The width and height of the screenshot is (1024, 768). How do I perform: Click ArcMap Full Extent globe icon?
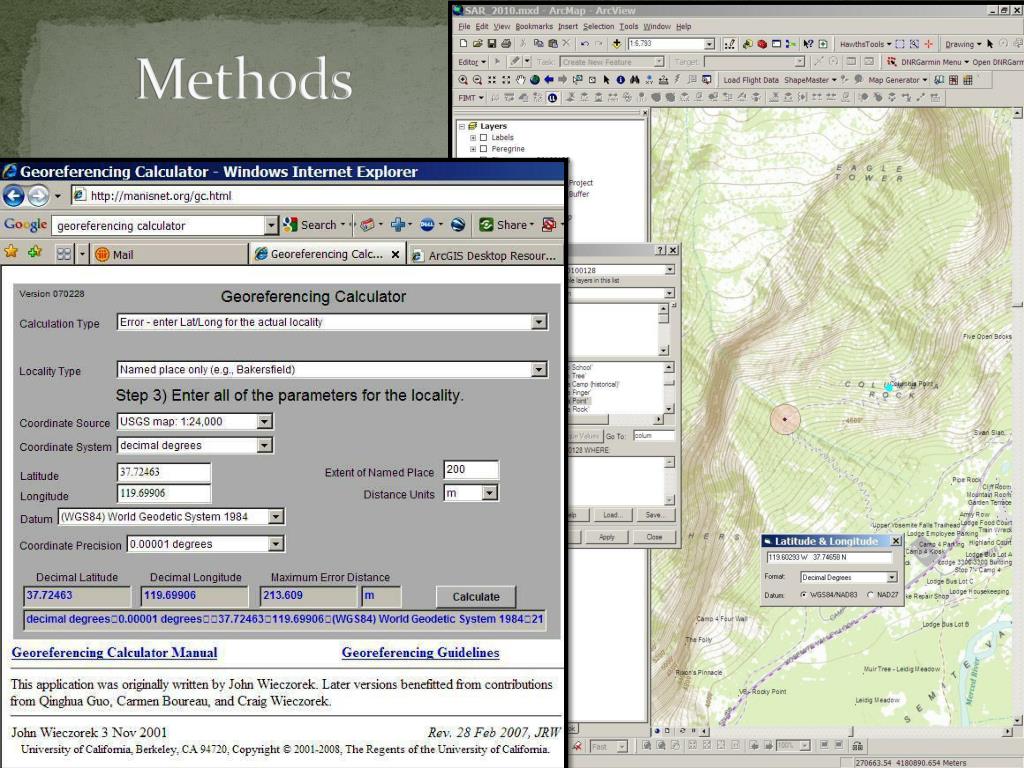click(535, 80)
